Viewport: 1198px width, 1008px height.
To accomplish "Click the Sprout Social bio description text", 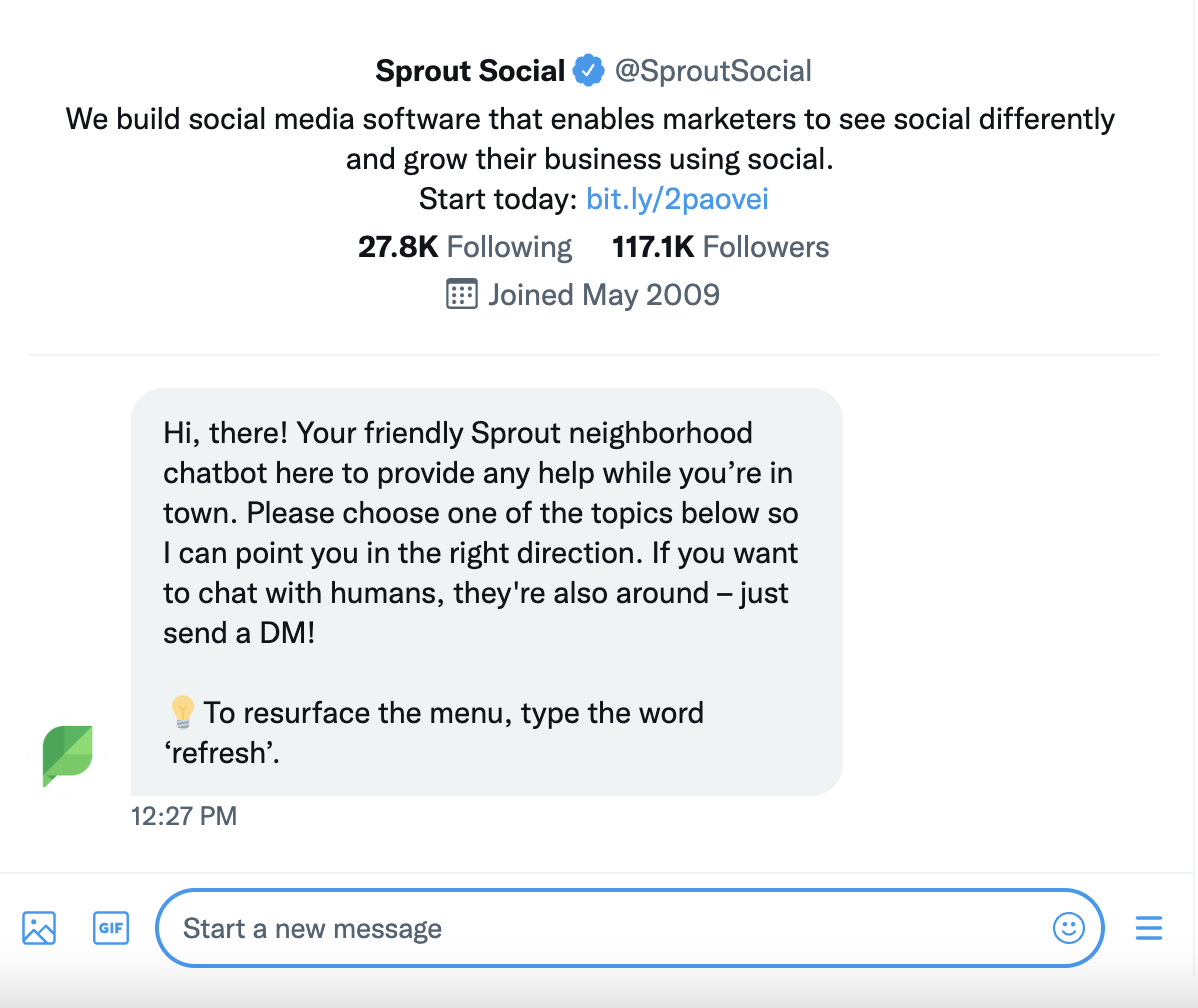I will click(x=590, y=139).
